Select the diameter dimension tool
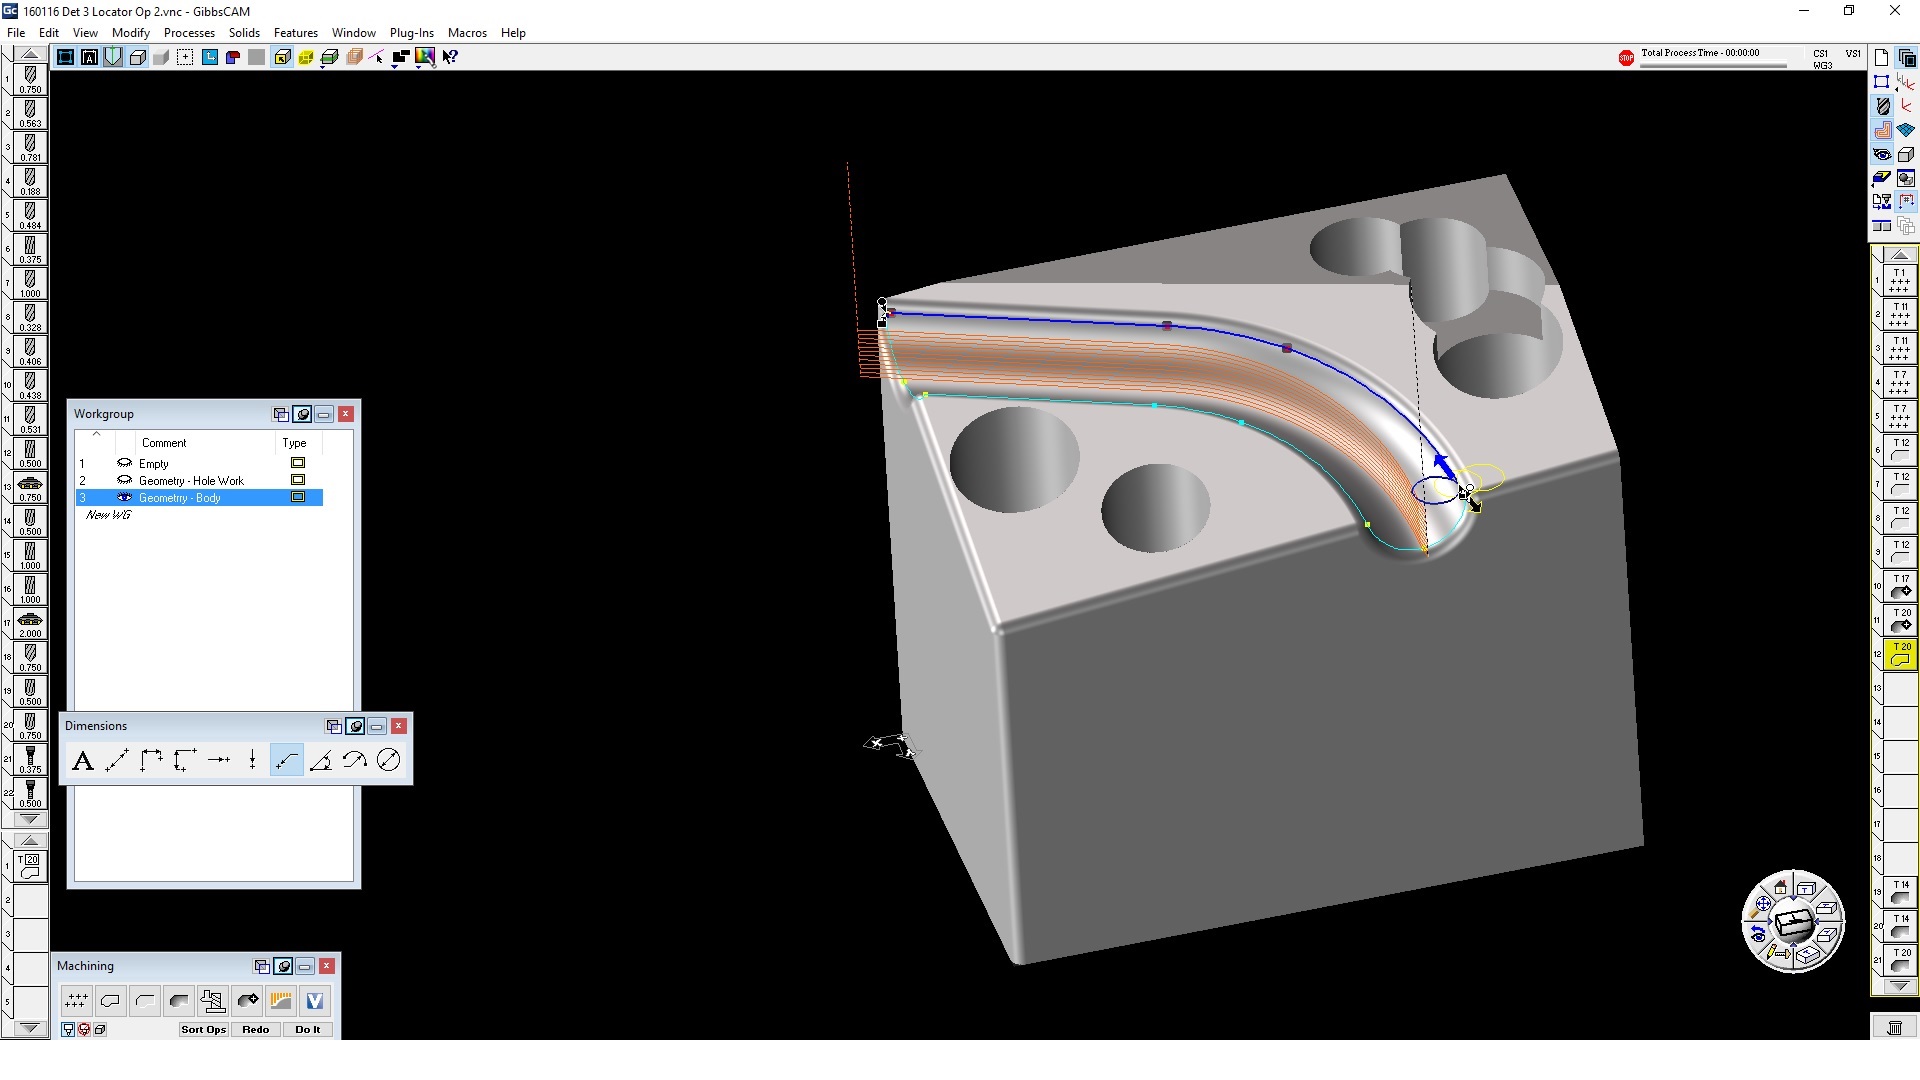This screenshot has width=1920, height=1080. click(388, 760)
